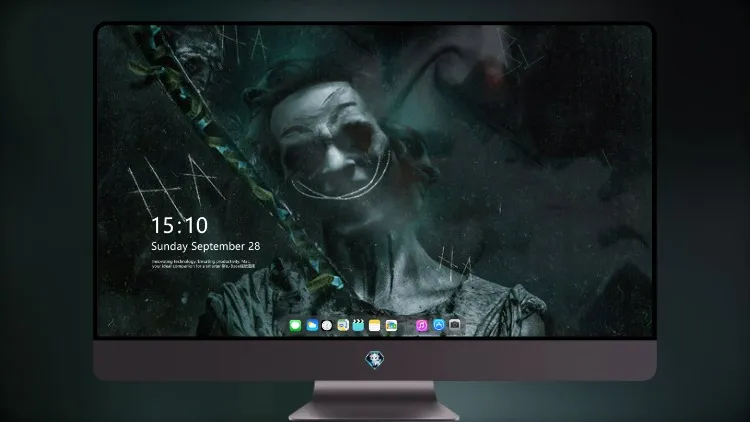Open the Camera app in the dock
Screen dimensions: 750x422
[x=454, y=325]
